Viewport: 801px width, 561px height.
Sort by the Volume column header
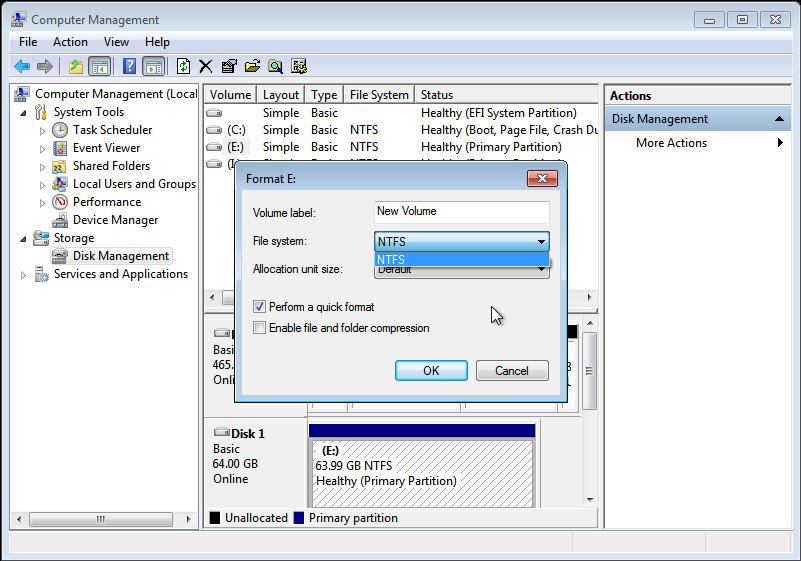(230, 95)
